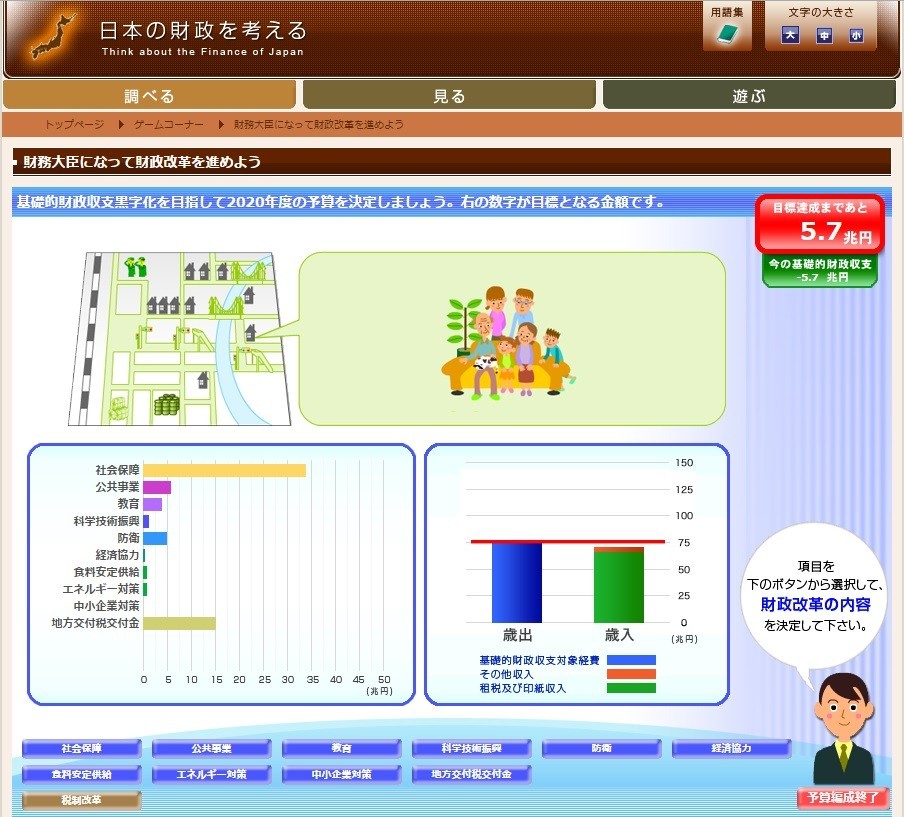Click the finance minister character
904x817 pixels.
pos(842,729)
